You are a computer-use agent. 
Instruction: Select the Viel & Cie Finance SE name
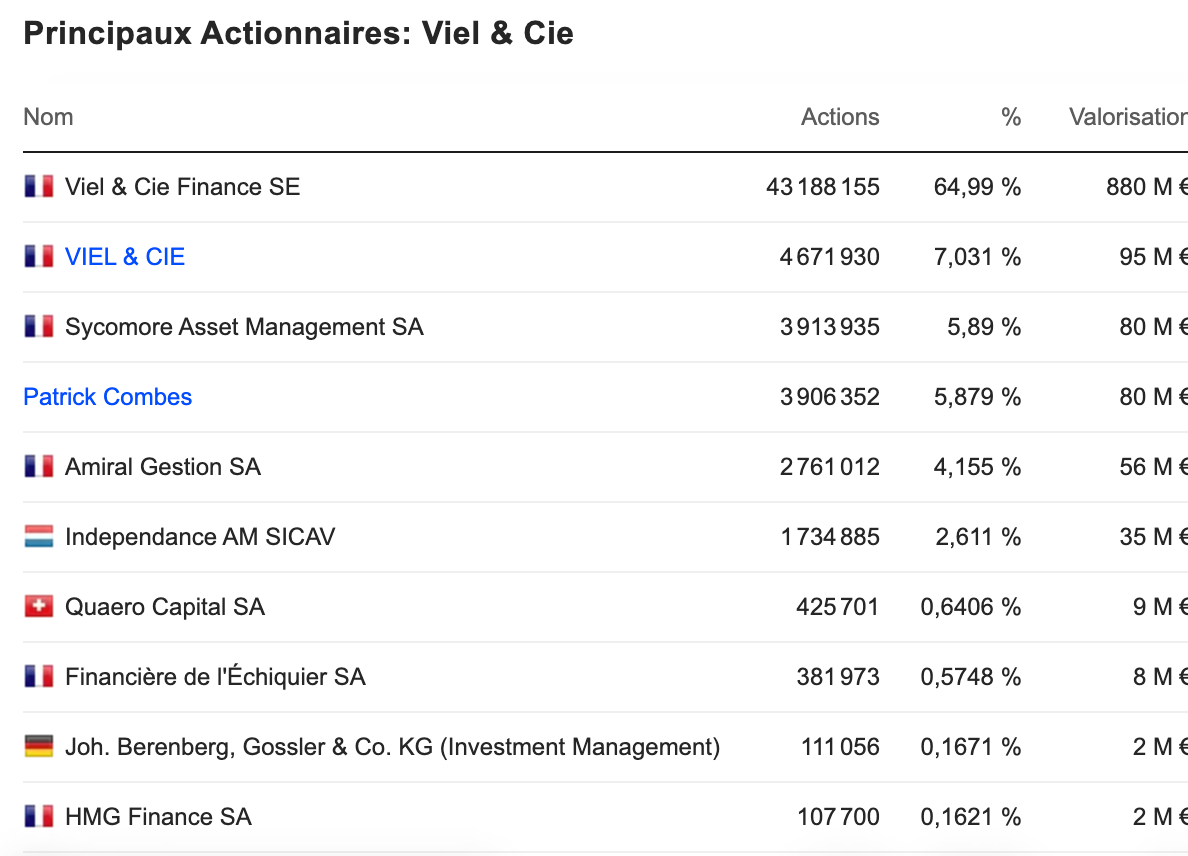[x=182, y=187]
